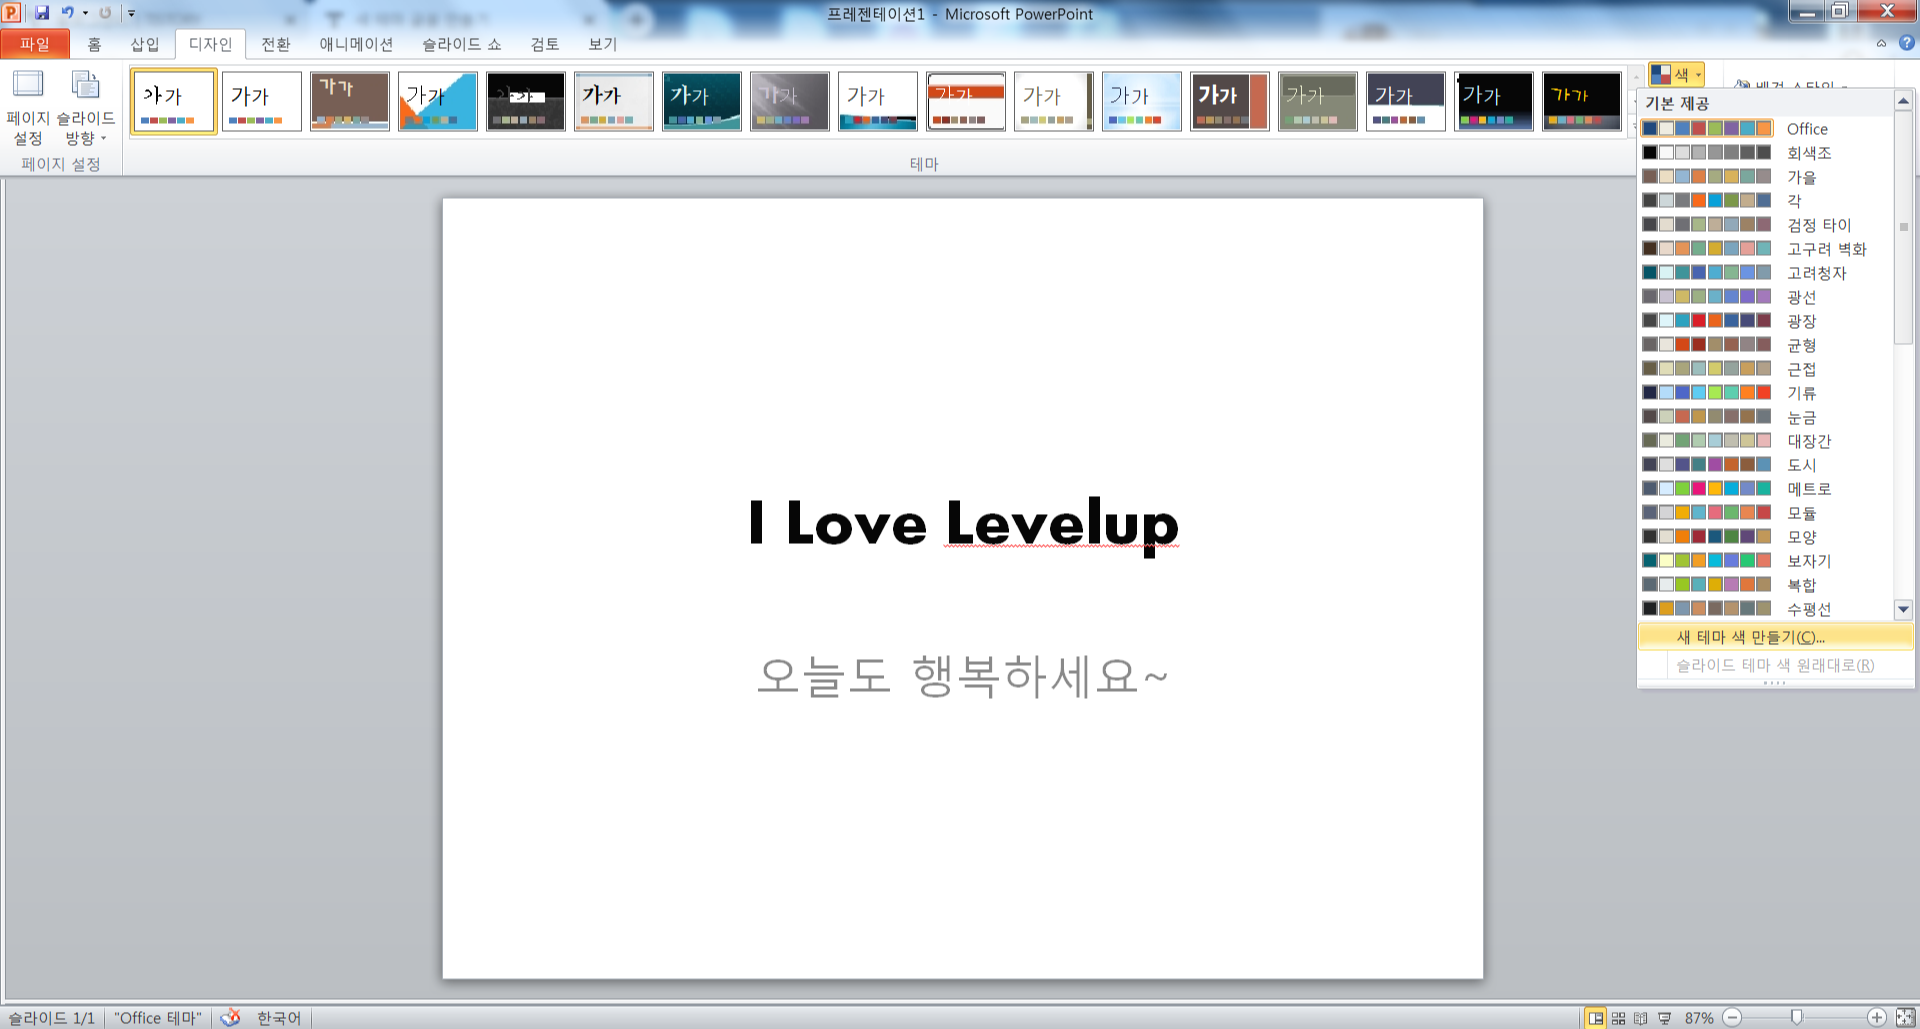
Task: Choose the 회색조 grayscale color scheme
Action: tap(1765, 153)
